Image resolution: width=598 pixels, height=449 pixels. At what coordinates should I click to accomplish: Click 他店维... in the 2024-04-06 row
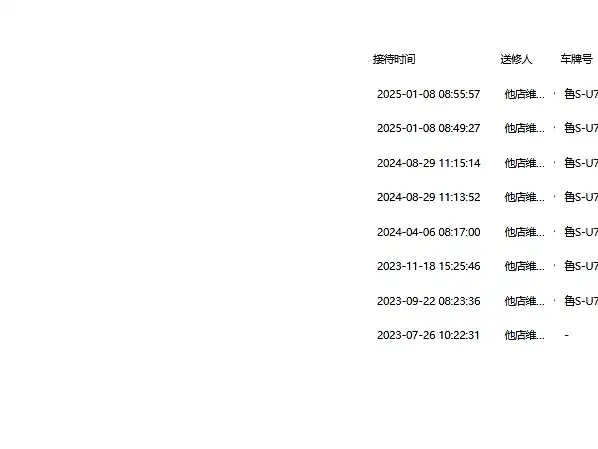[x=524, y=232]
